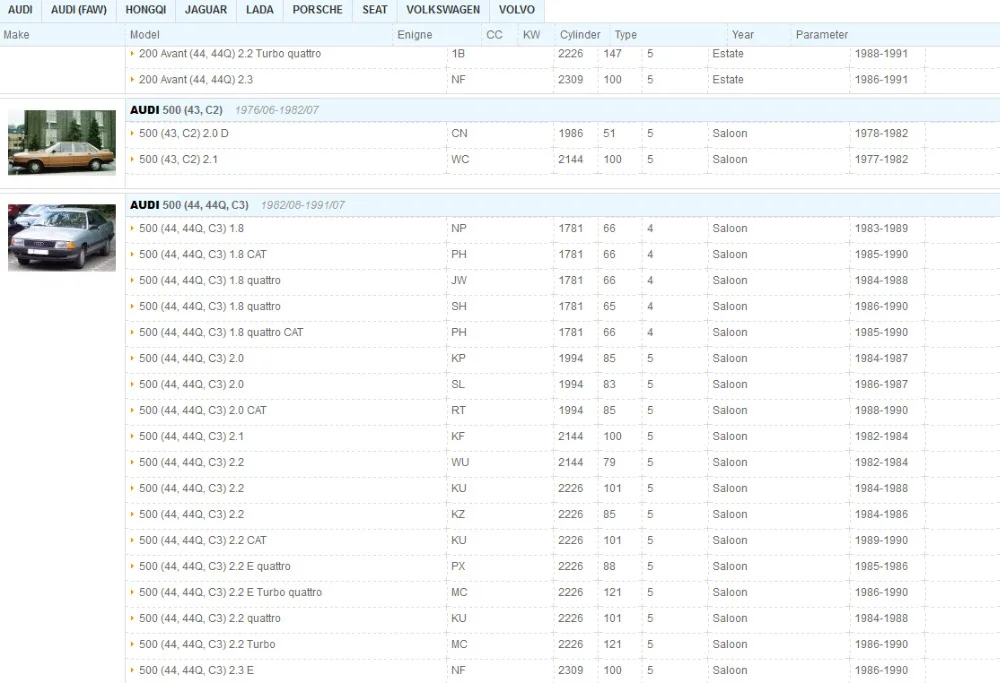1000x683 pixels.
Task: Switch to the AUDI tab
Action: tap(20, 10)
